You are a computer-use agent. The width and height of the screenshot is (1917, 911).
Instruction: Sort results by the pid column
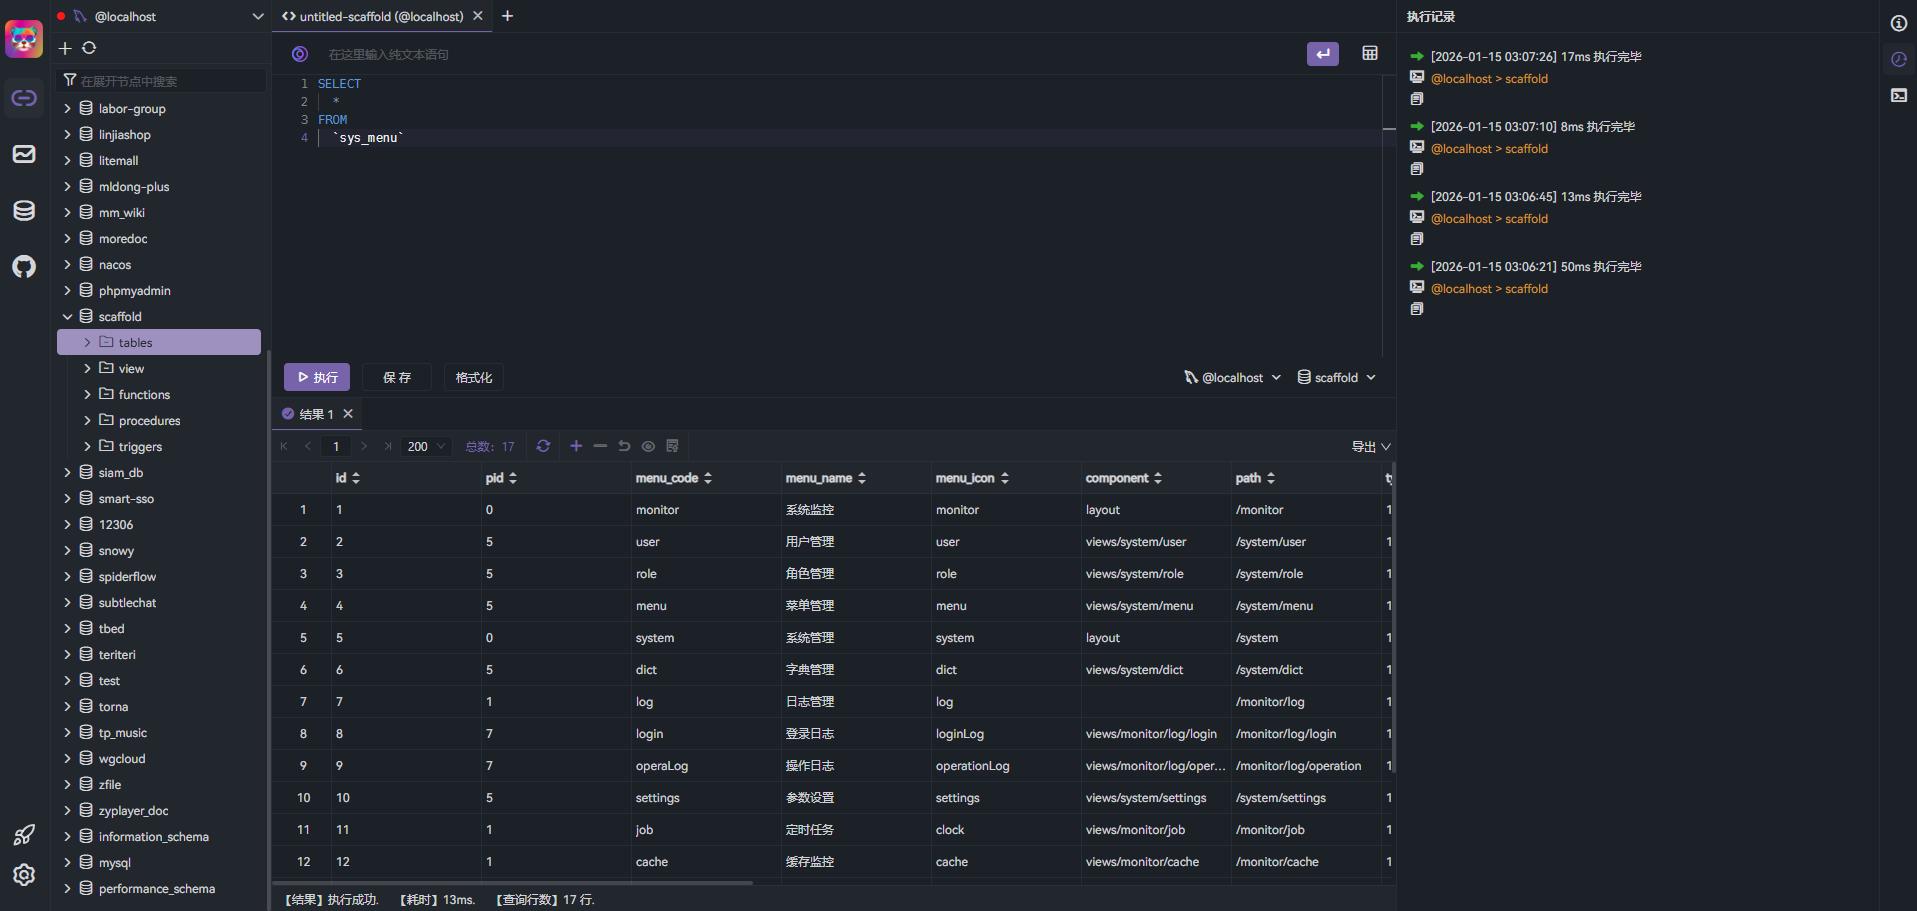click(x=513, y=478)
